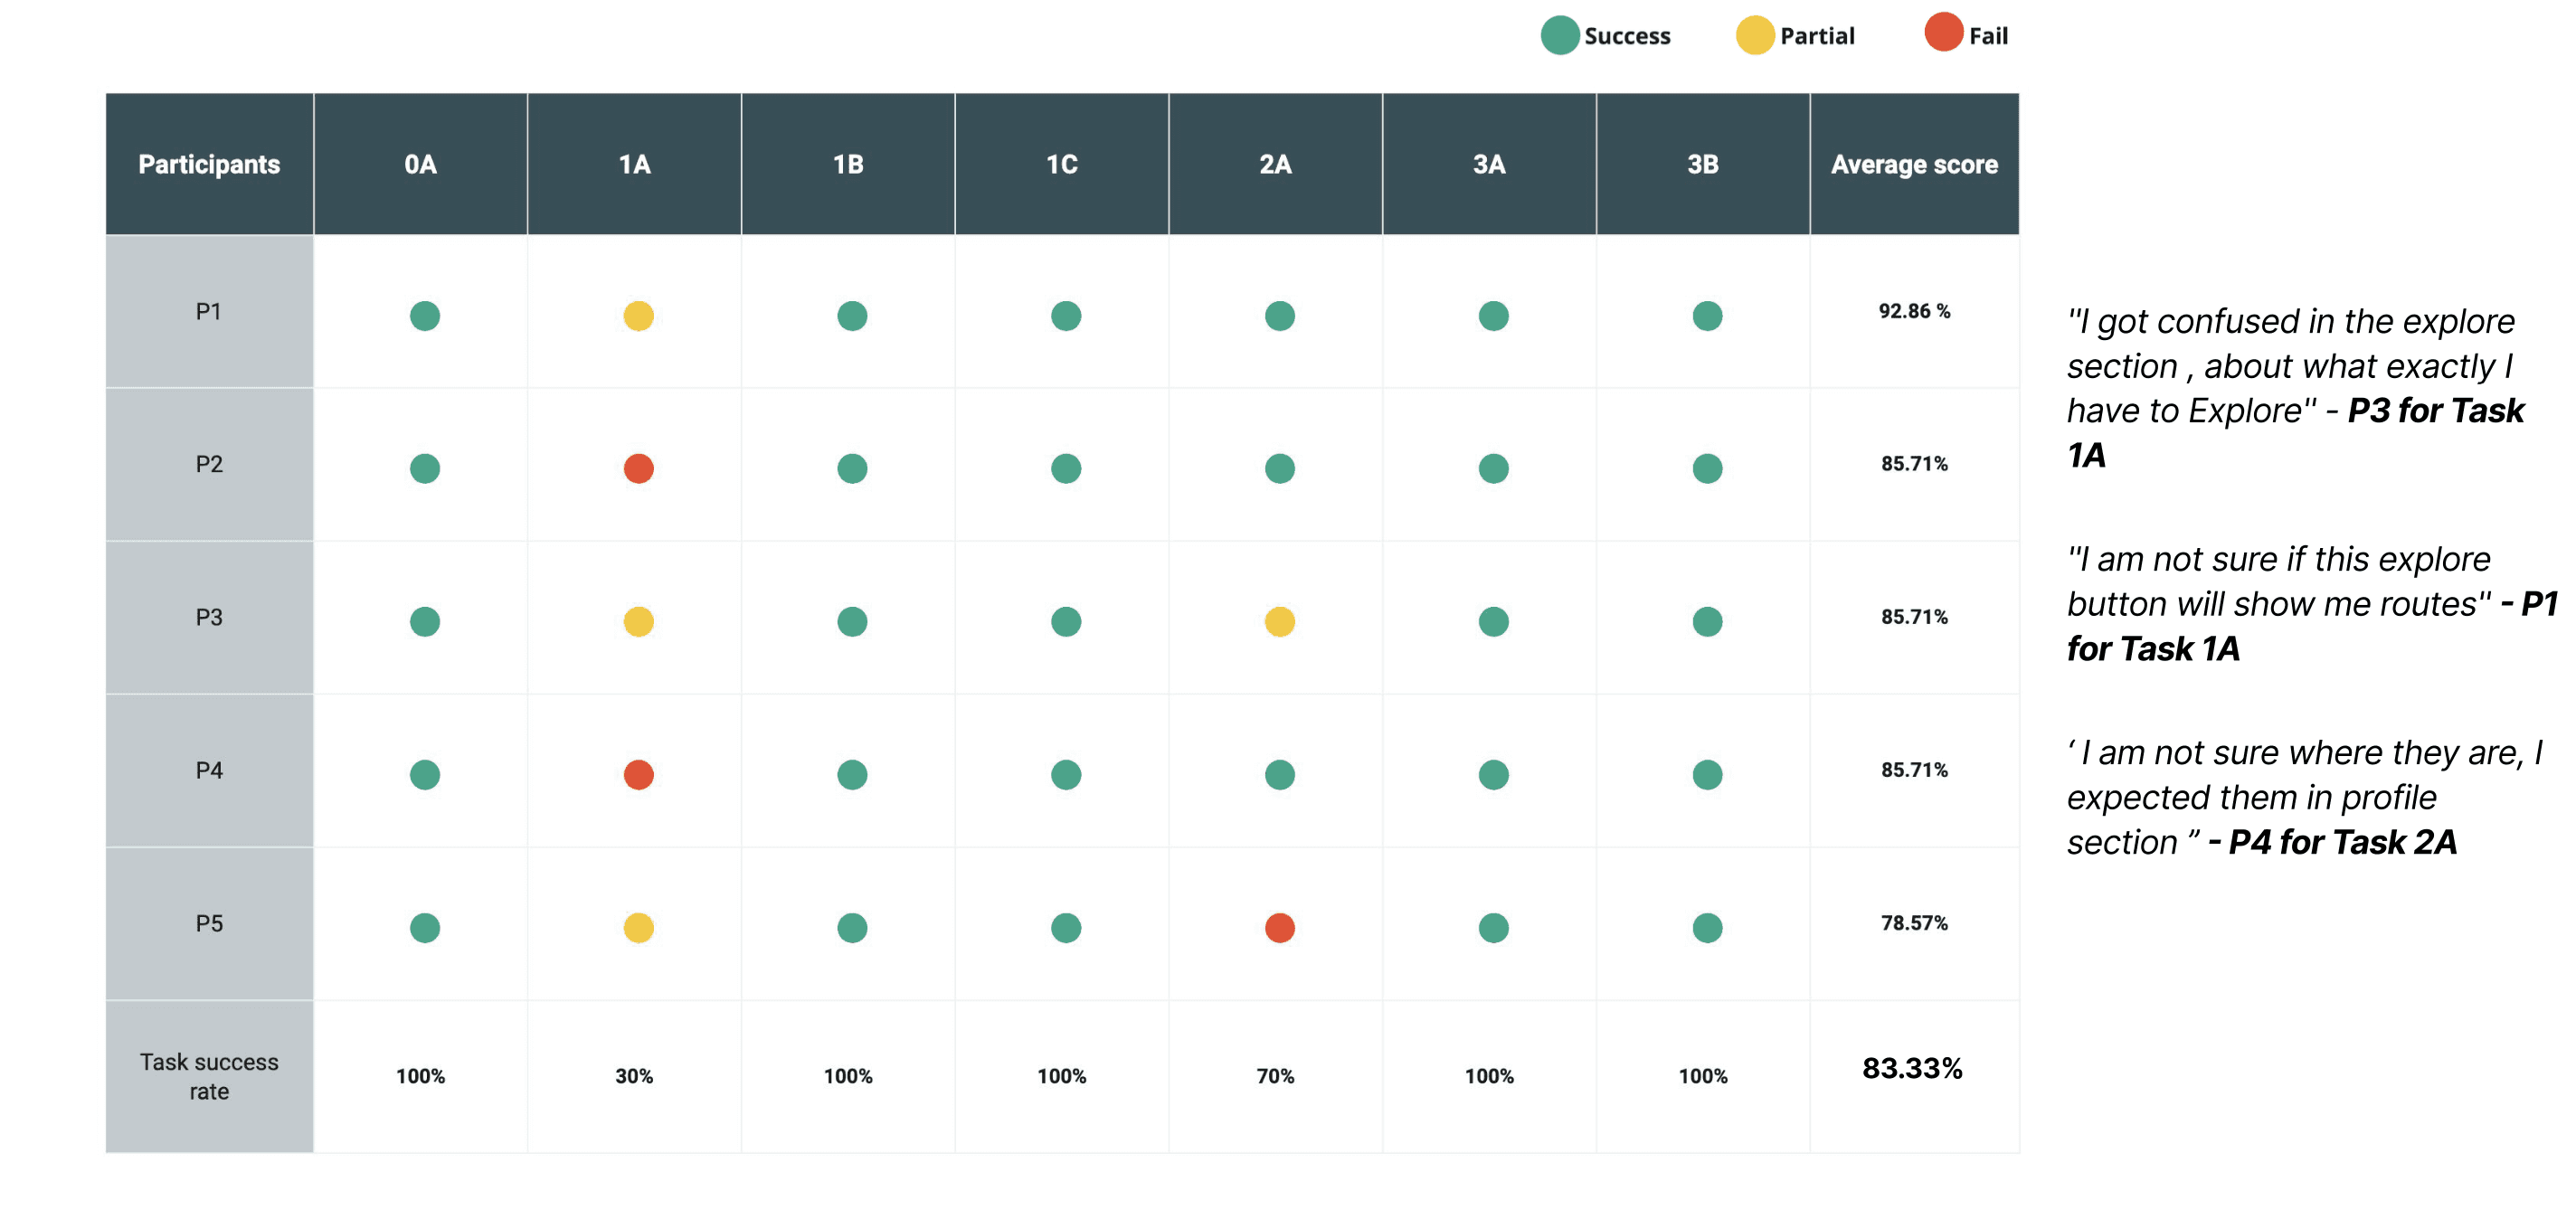Click P2's green success dot under 0A

click(424, 468)
